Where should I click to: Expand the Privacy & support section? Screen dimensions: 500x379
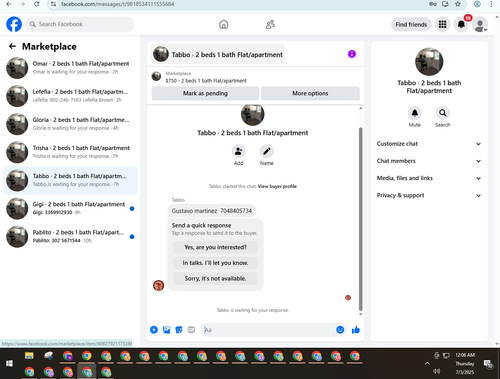(429, 195)
